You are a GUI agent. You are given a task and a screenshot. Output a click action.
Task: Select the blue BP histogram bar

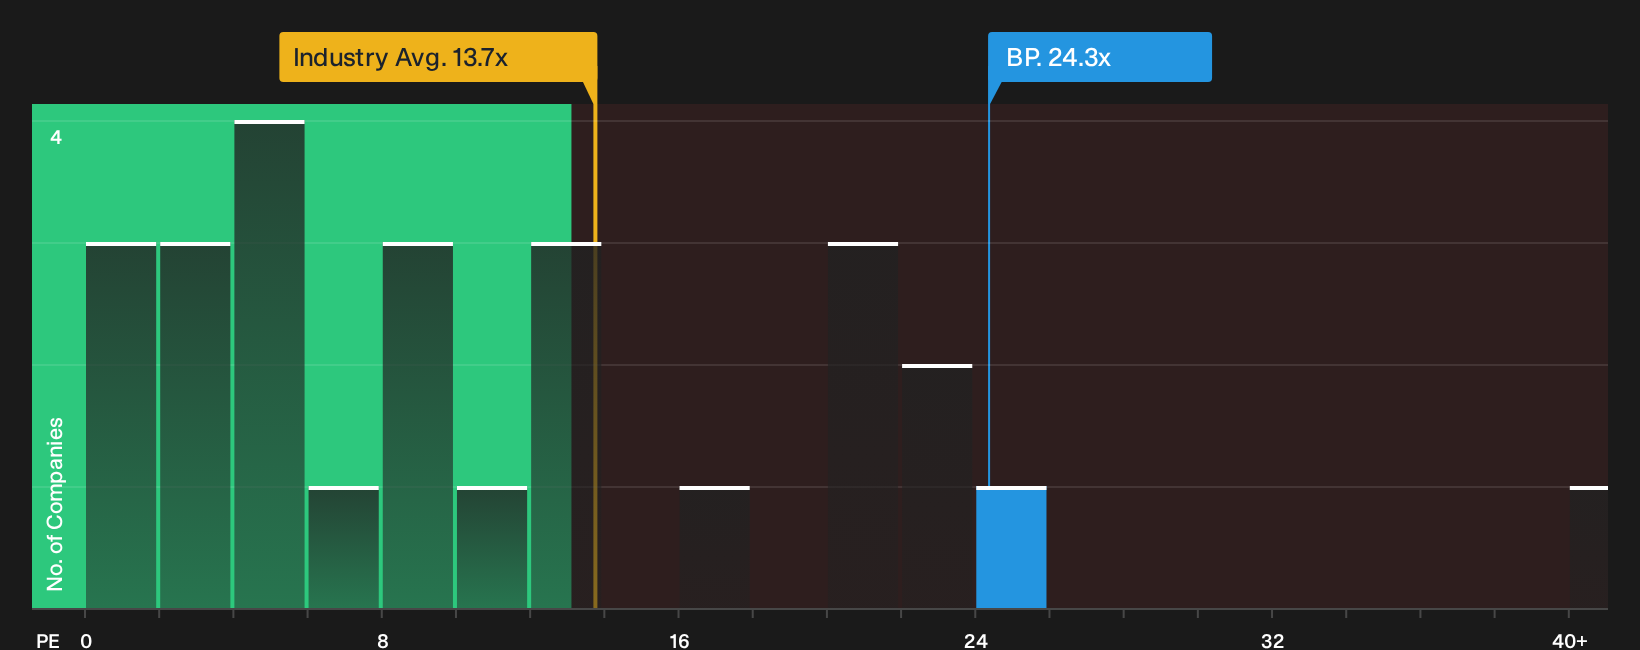(x=1011, y=547)
